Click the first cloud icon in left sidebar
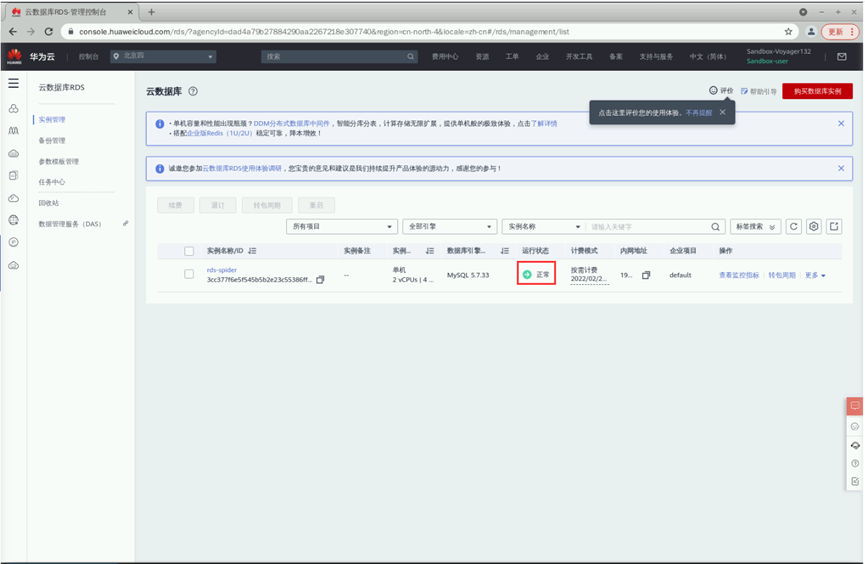The width and height of the screenshot is (865, 564). tap(14, 153)
